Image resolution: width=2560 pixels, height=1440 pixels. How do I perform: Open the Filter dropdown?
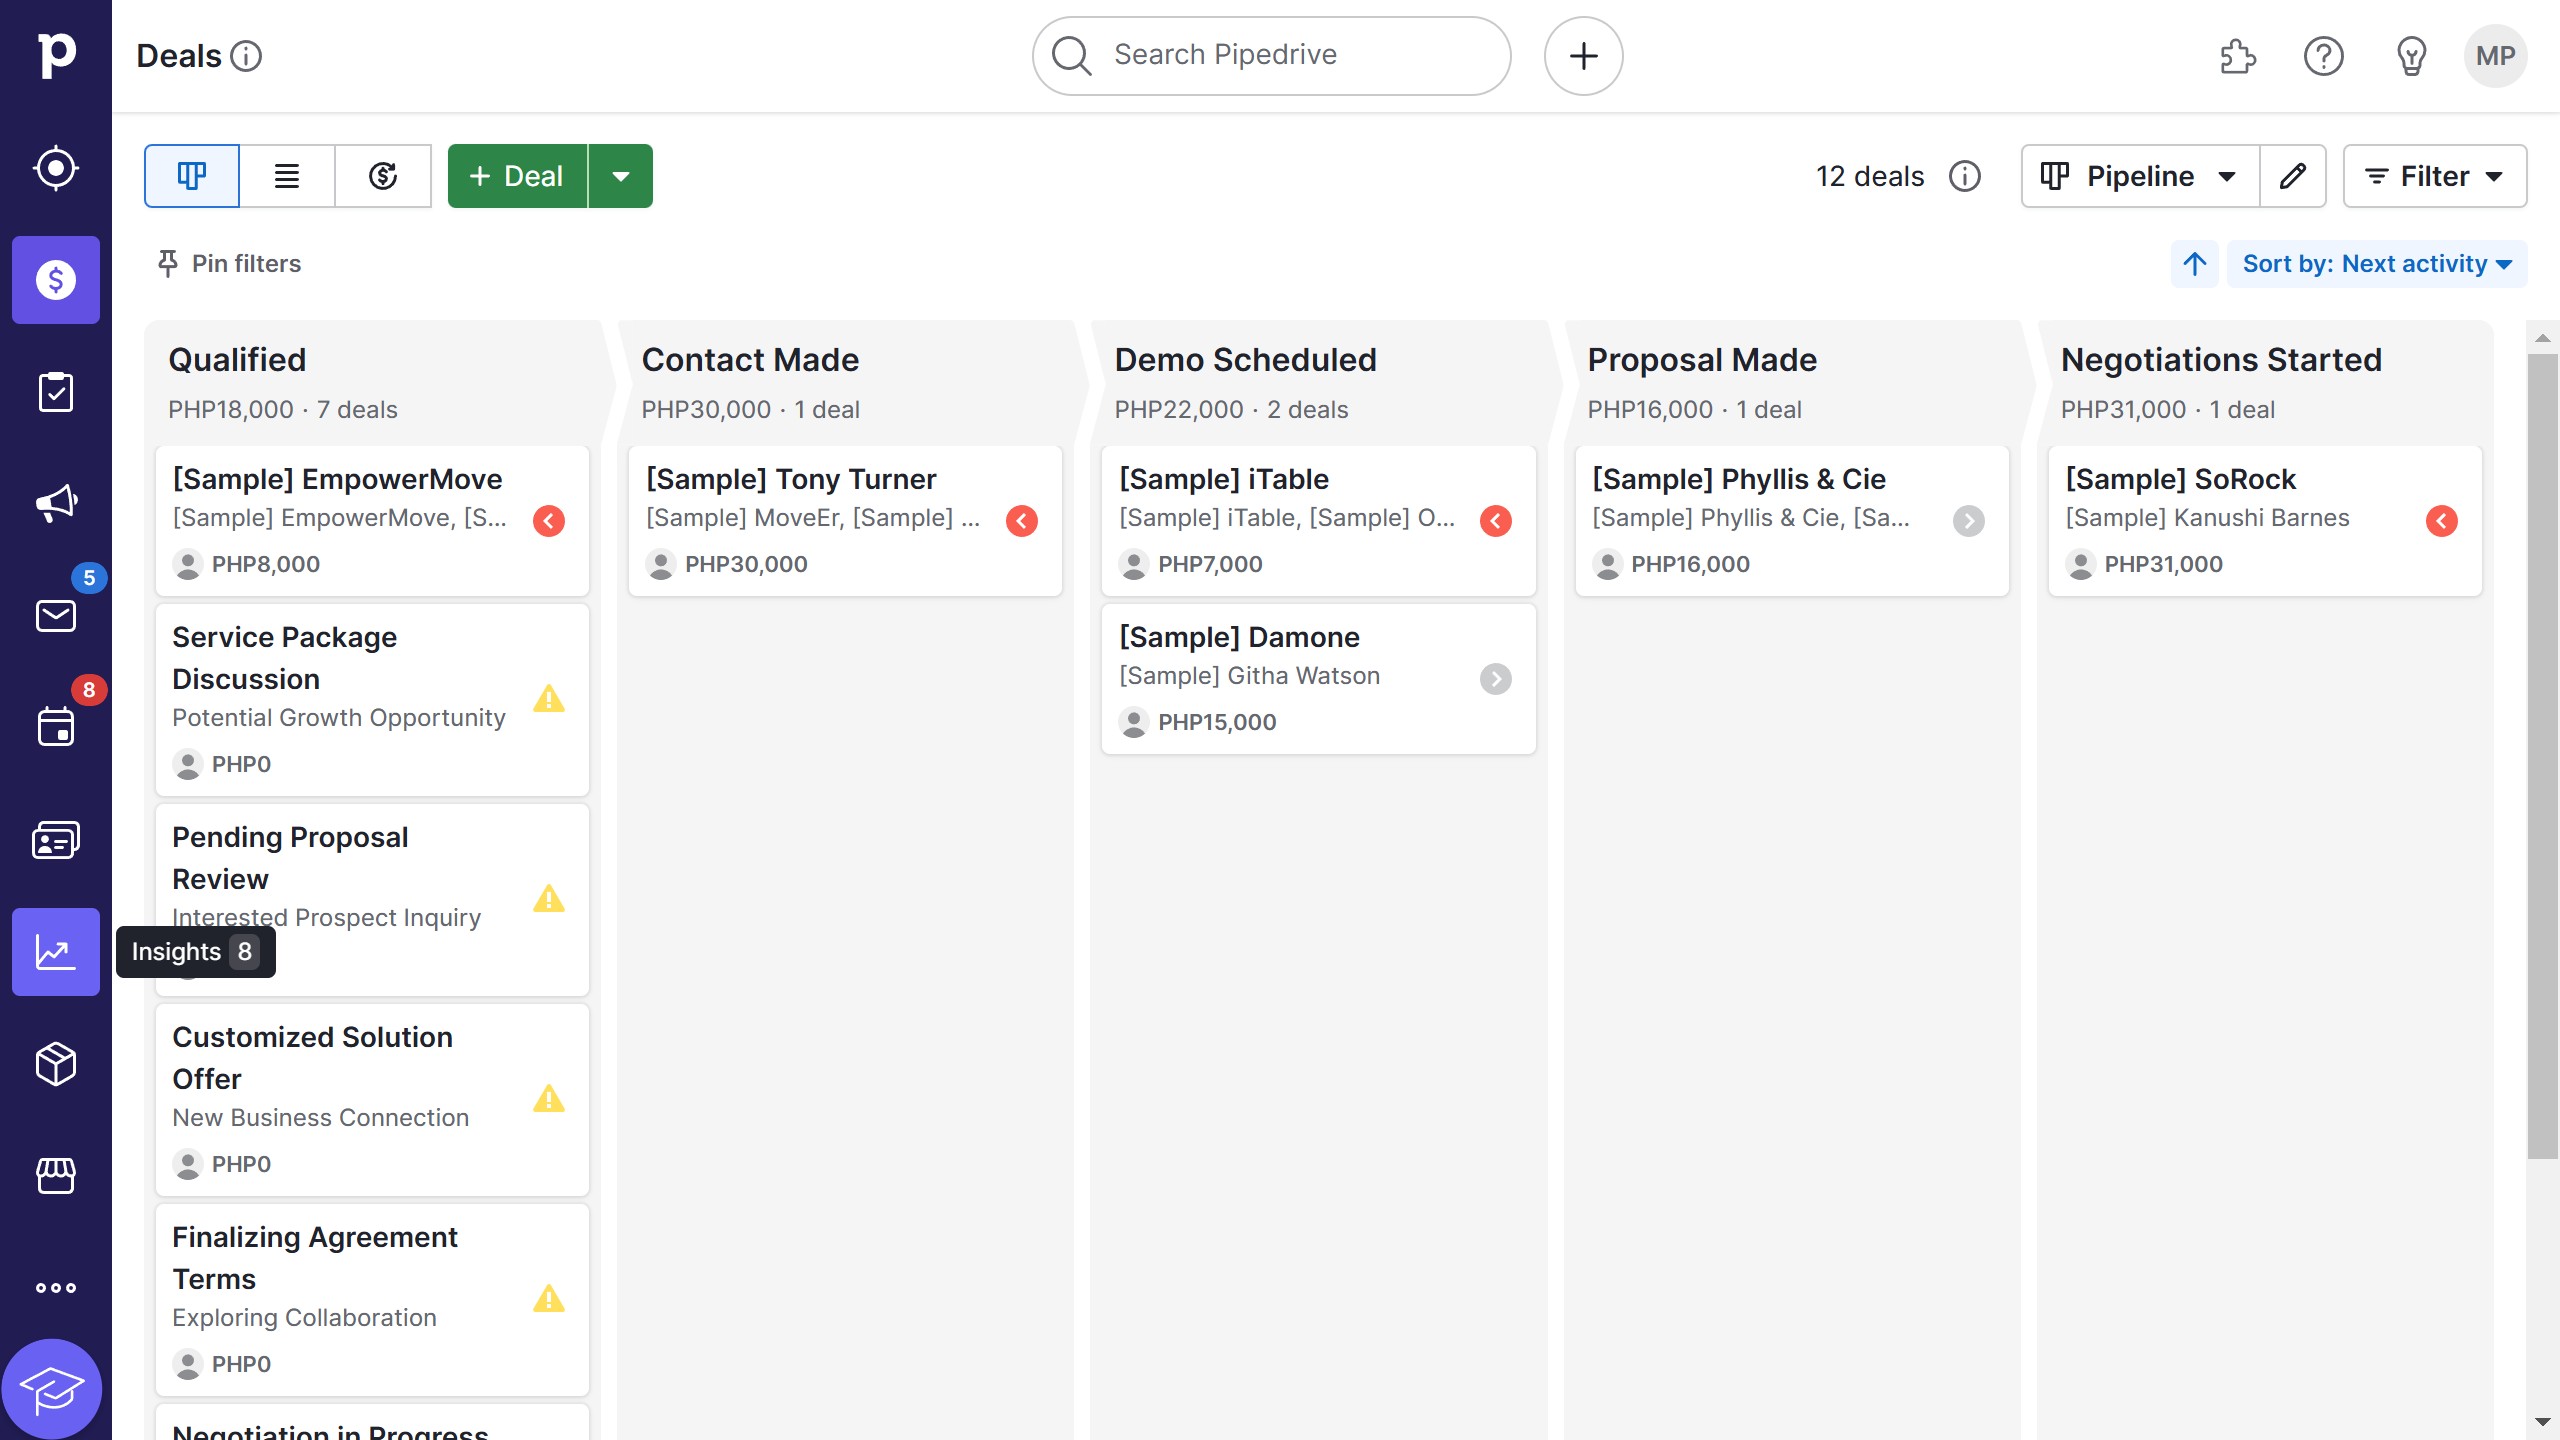point(2434,176)
